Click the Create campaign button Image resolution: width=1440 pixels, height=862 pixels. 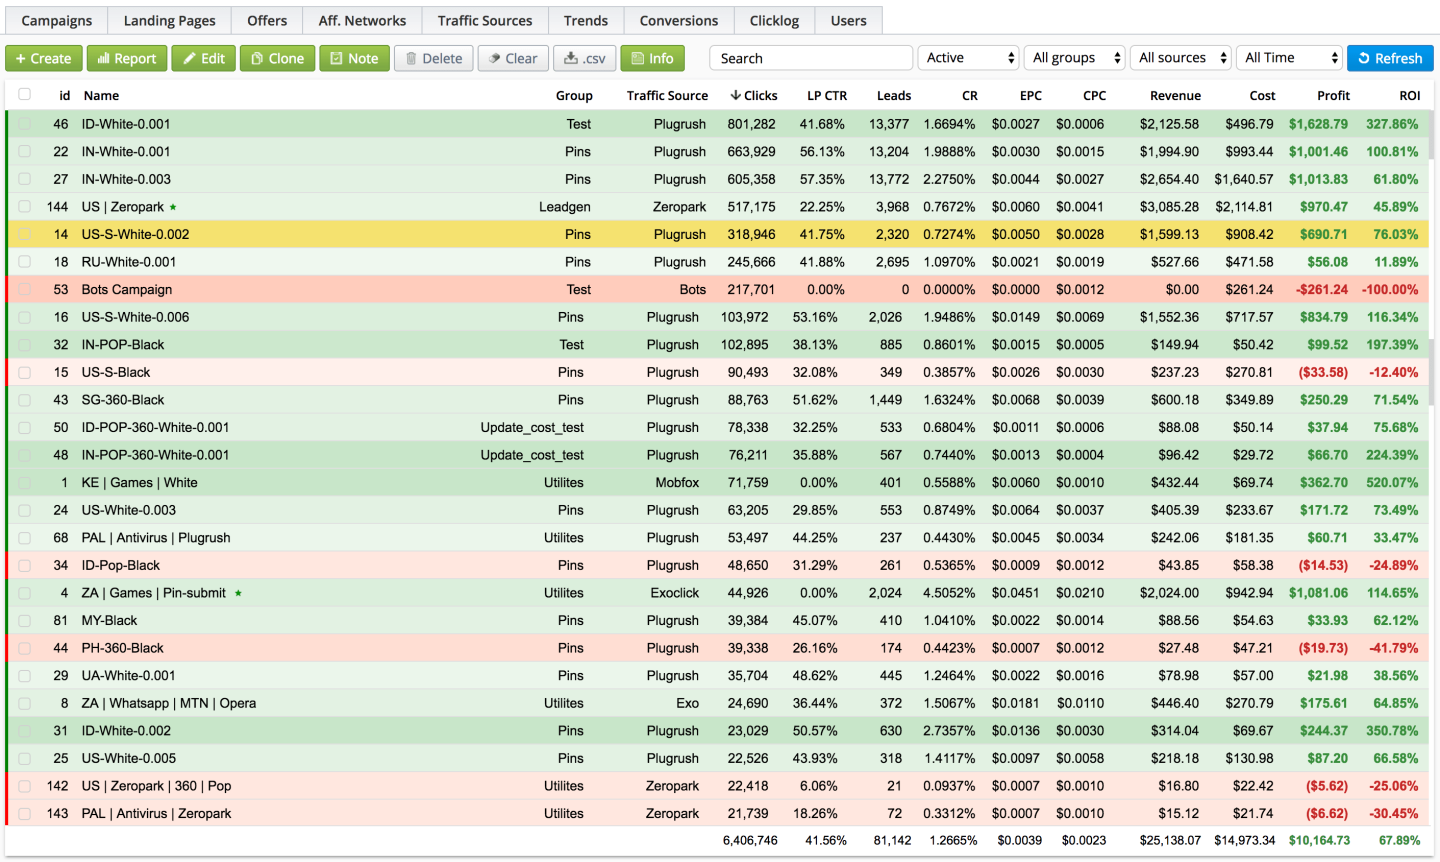(44, 59)
